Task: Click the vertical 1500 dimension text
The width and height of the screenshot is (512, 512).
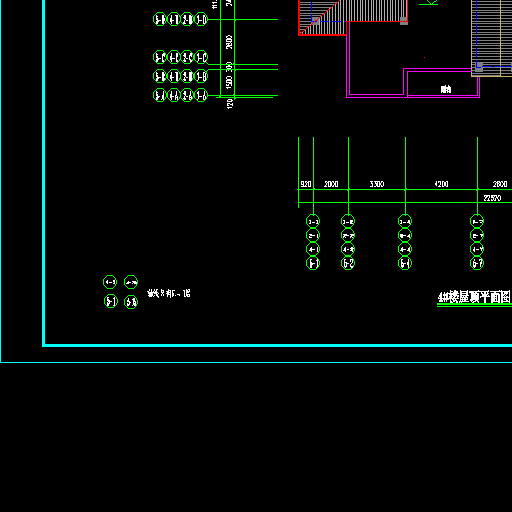Action: click(x=229, y=82)
